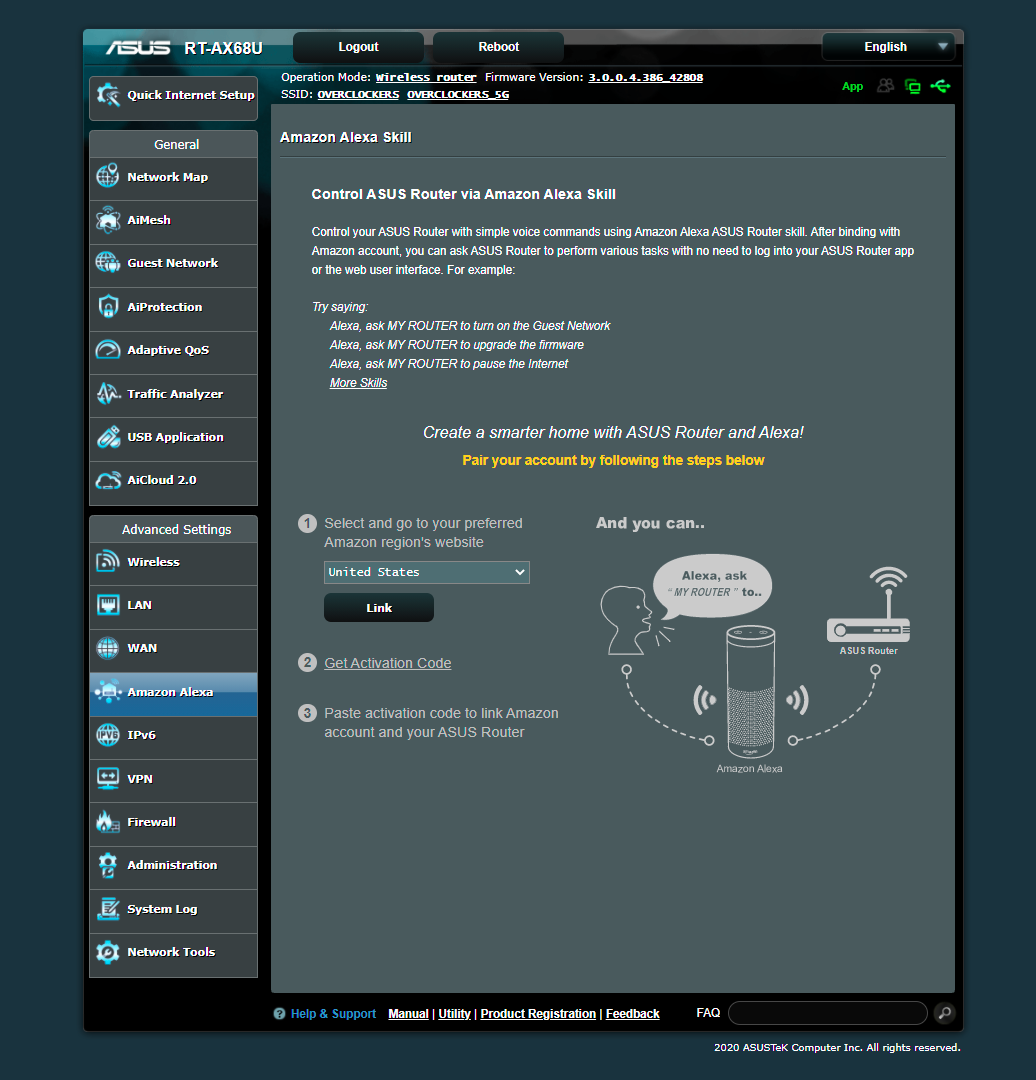
Task: Click the App link in status bar
Action: point(852,86)
